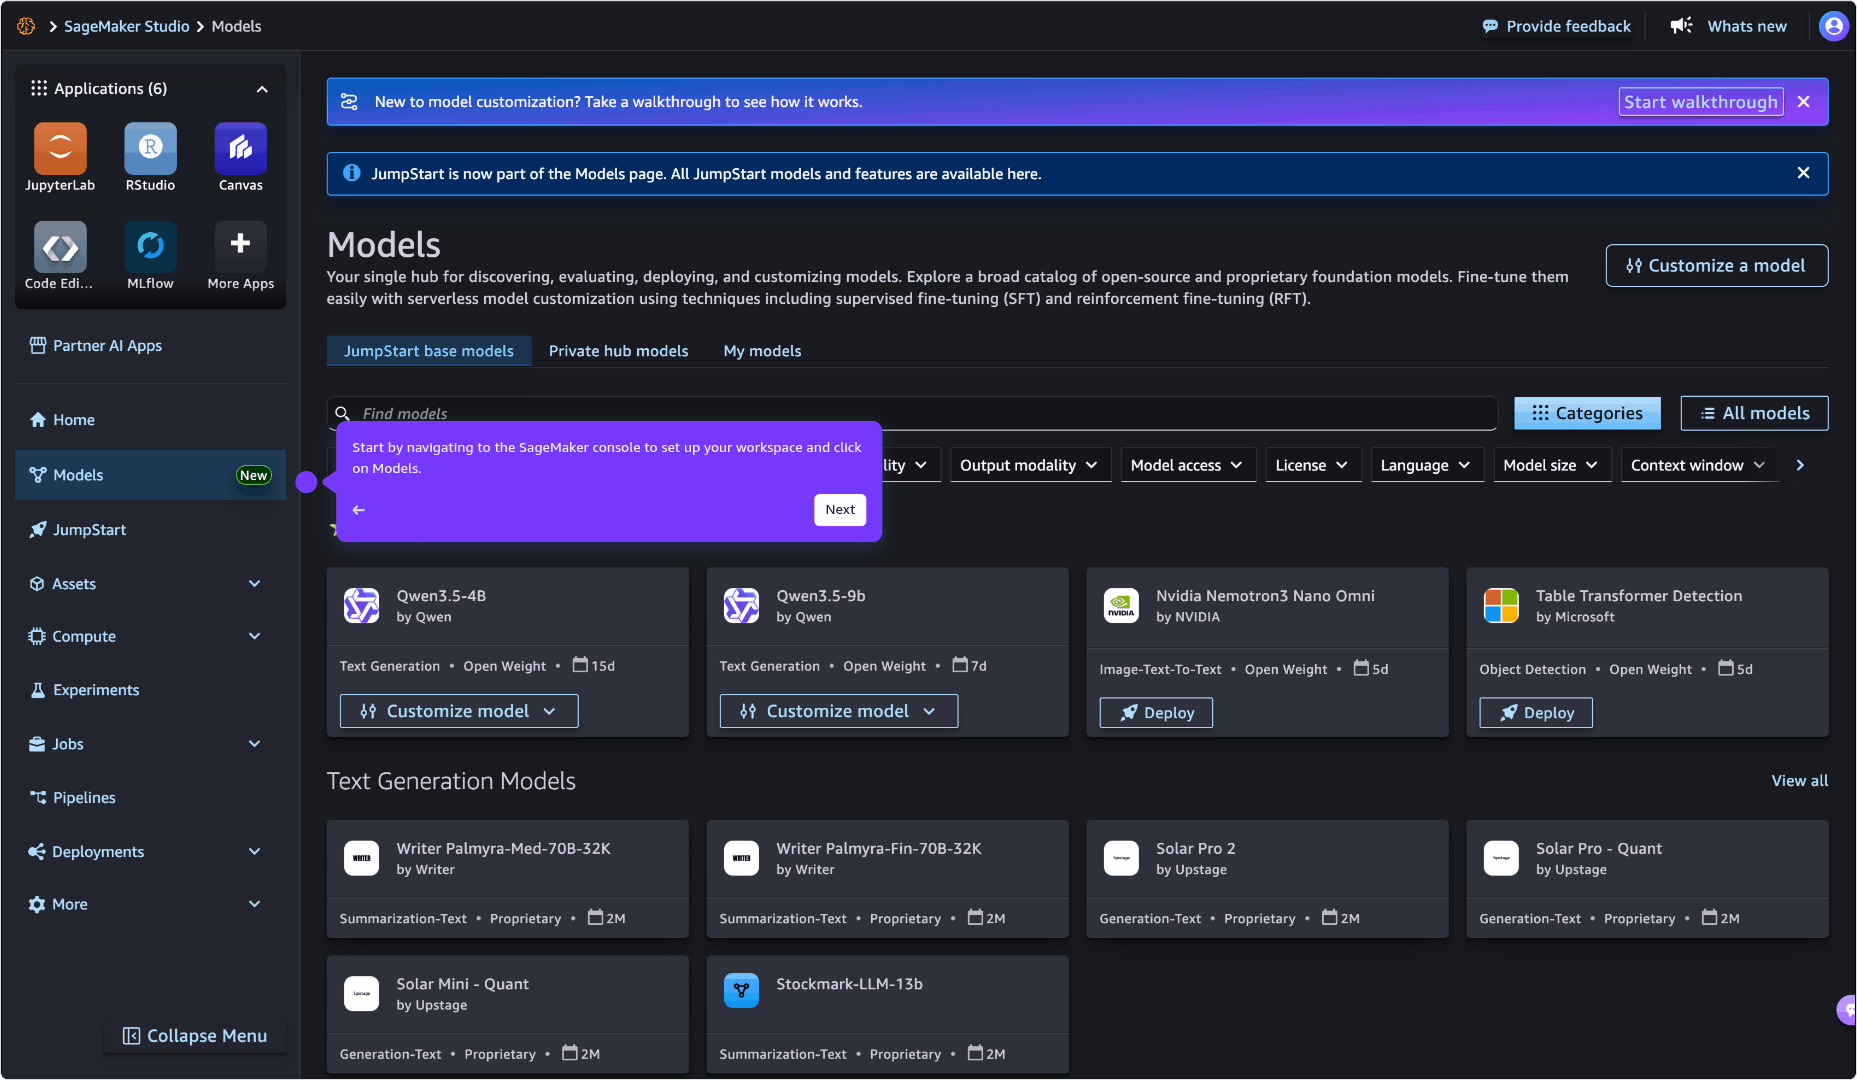Open Customize model dropdown for Qwen3.5-4B
Screen dimensions: 1857x1080
(459, 711)
